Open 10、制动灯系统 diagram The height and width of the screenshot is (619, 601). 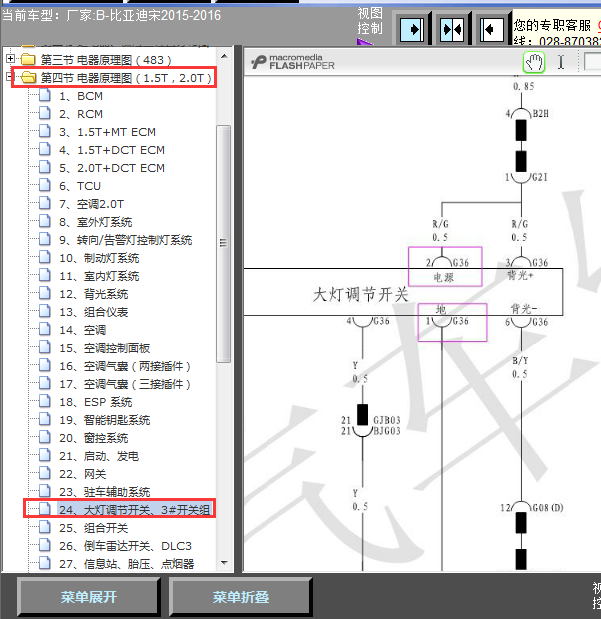[99, 258]
